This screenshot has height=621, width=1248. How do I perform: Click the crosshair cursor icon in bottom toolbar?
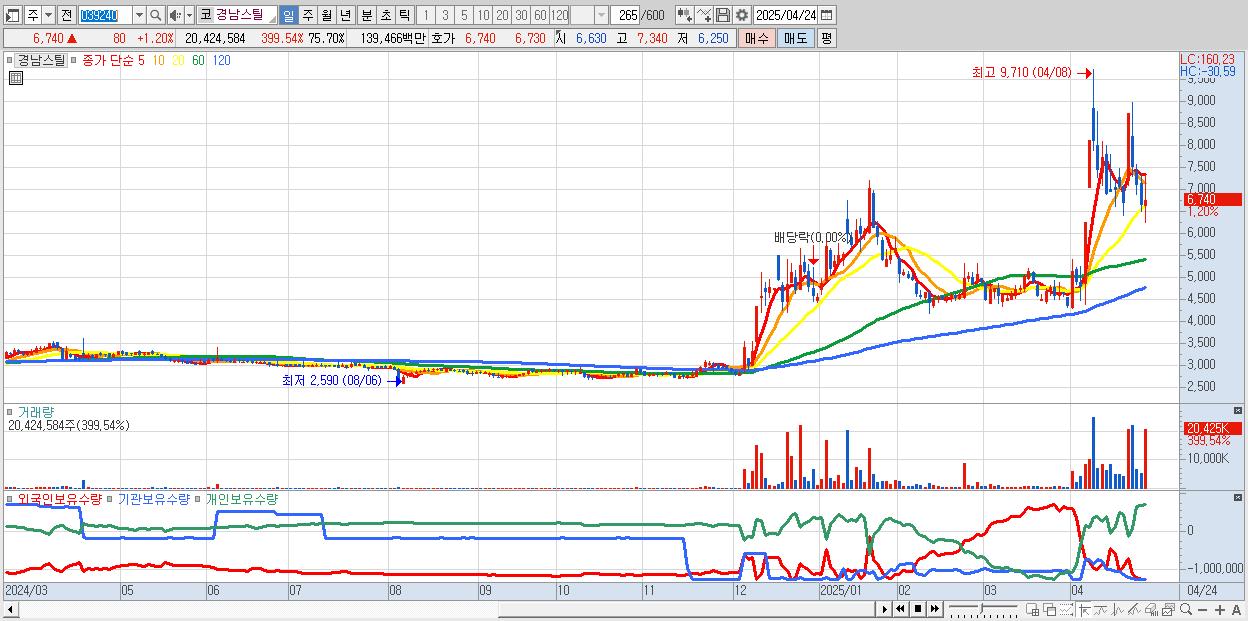pos(1085,609)
